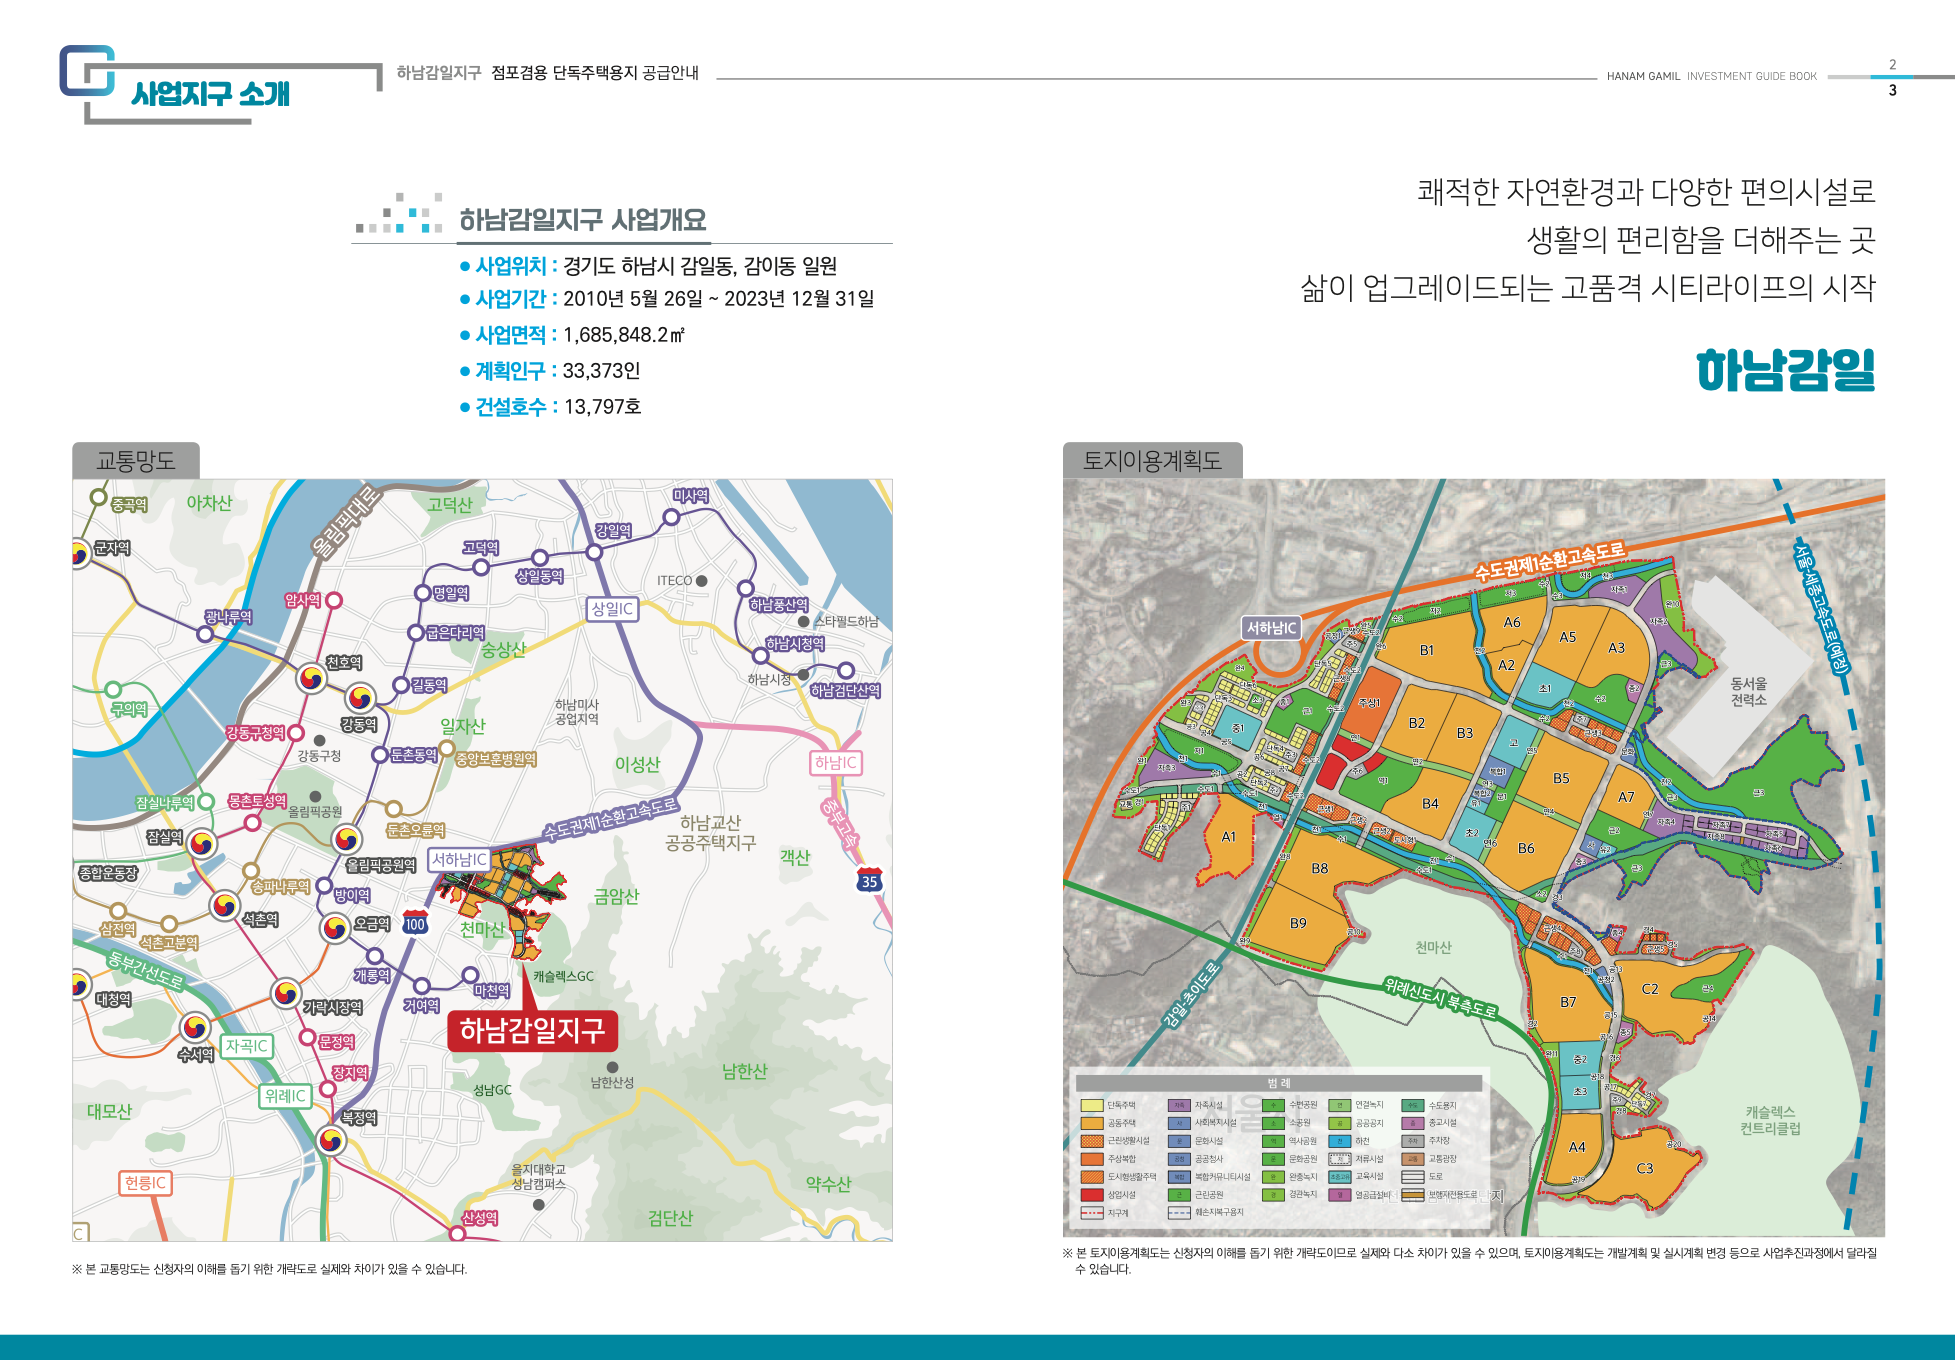Click the 범례 legend header bar

[x=1278, y=1083]
